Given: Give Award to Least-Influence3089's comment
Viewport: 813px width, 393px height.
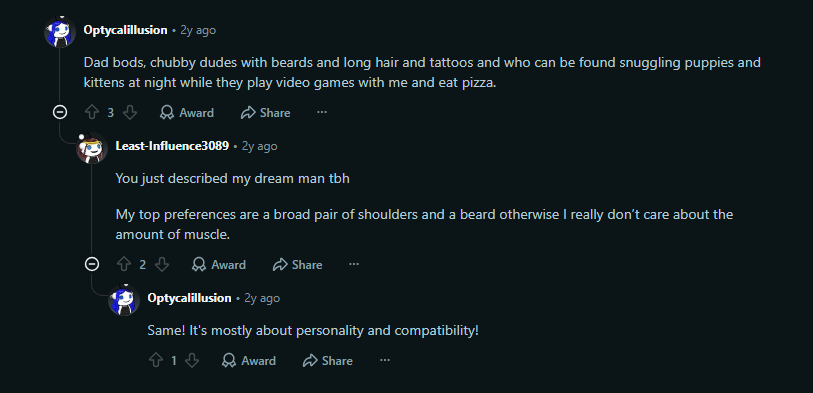Looking at the screenshot, I should click(x=218, y=264).
